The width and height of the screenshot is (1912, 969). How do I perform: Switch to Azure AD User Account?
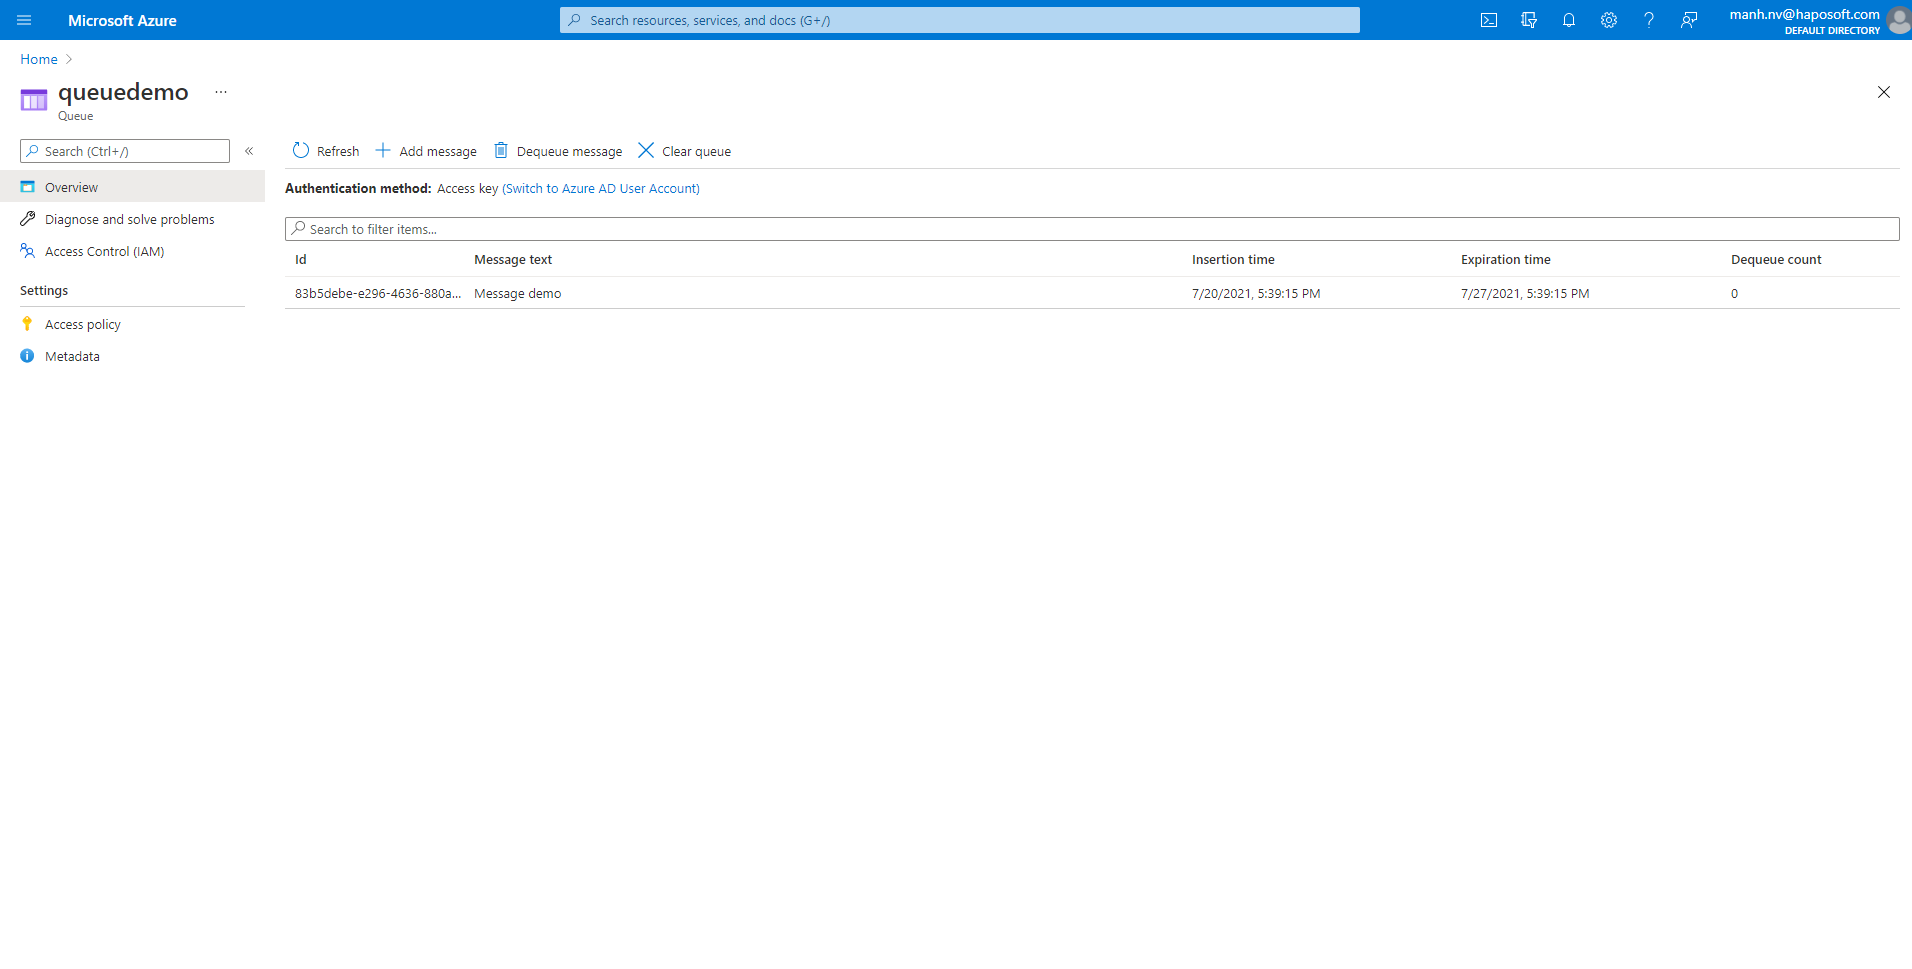pyautogui.click(x=601, y=189)
